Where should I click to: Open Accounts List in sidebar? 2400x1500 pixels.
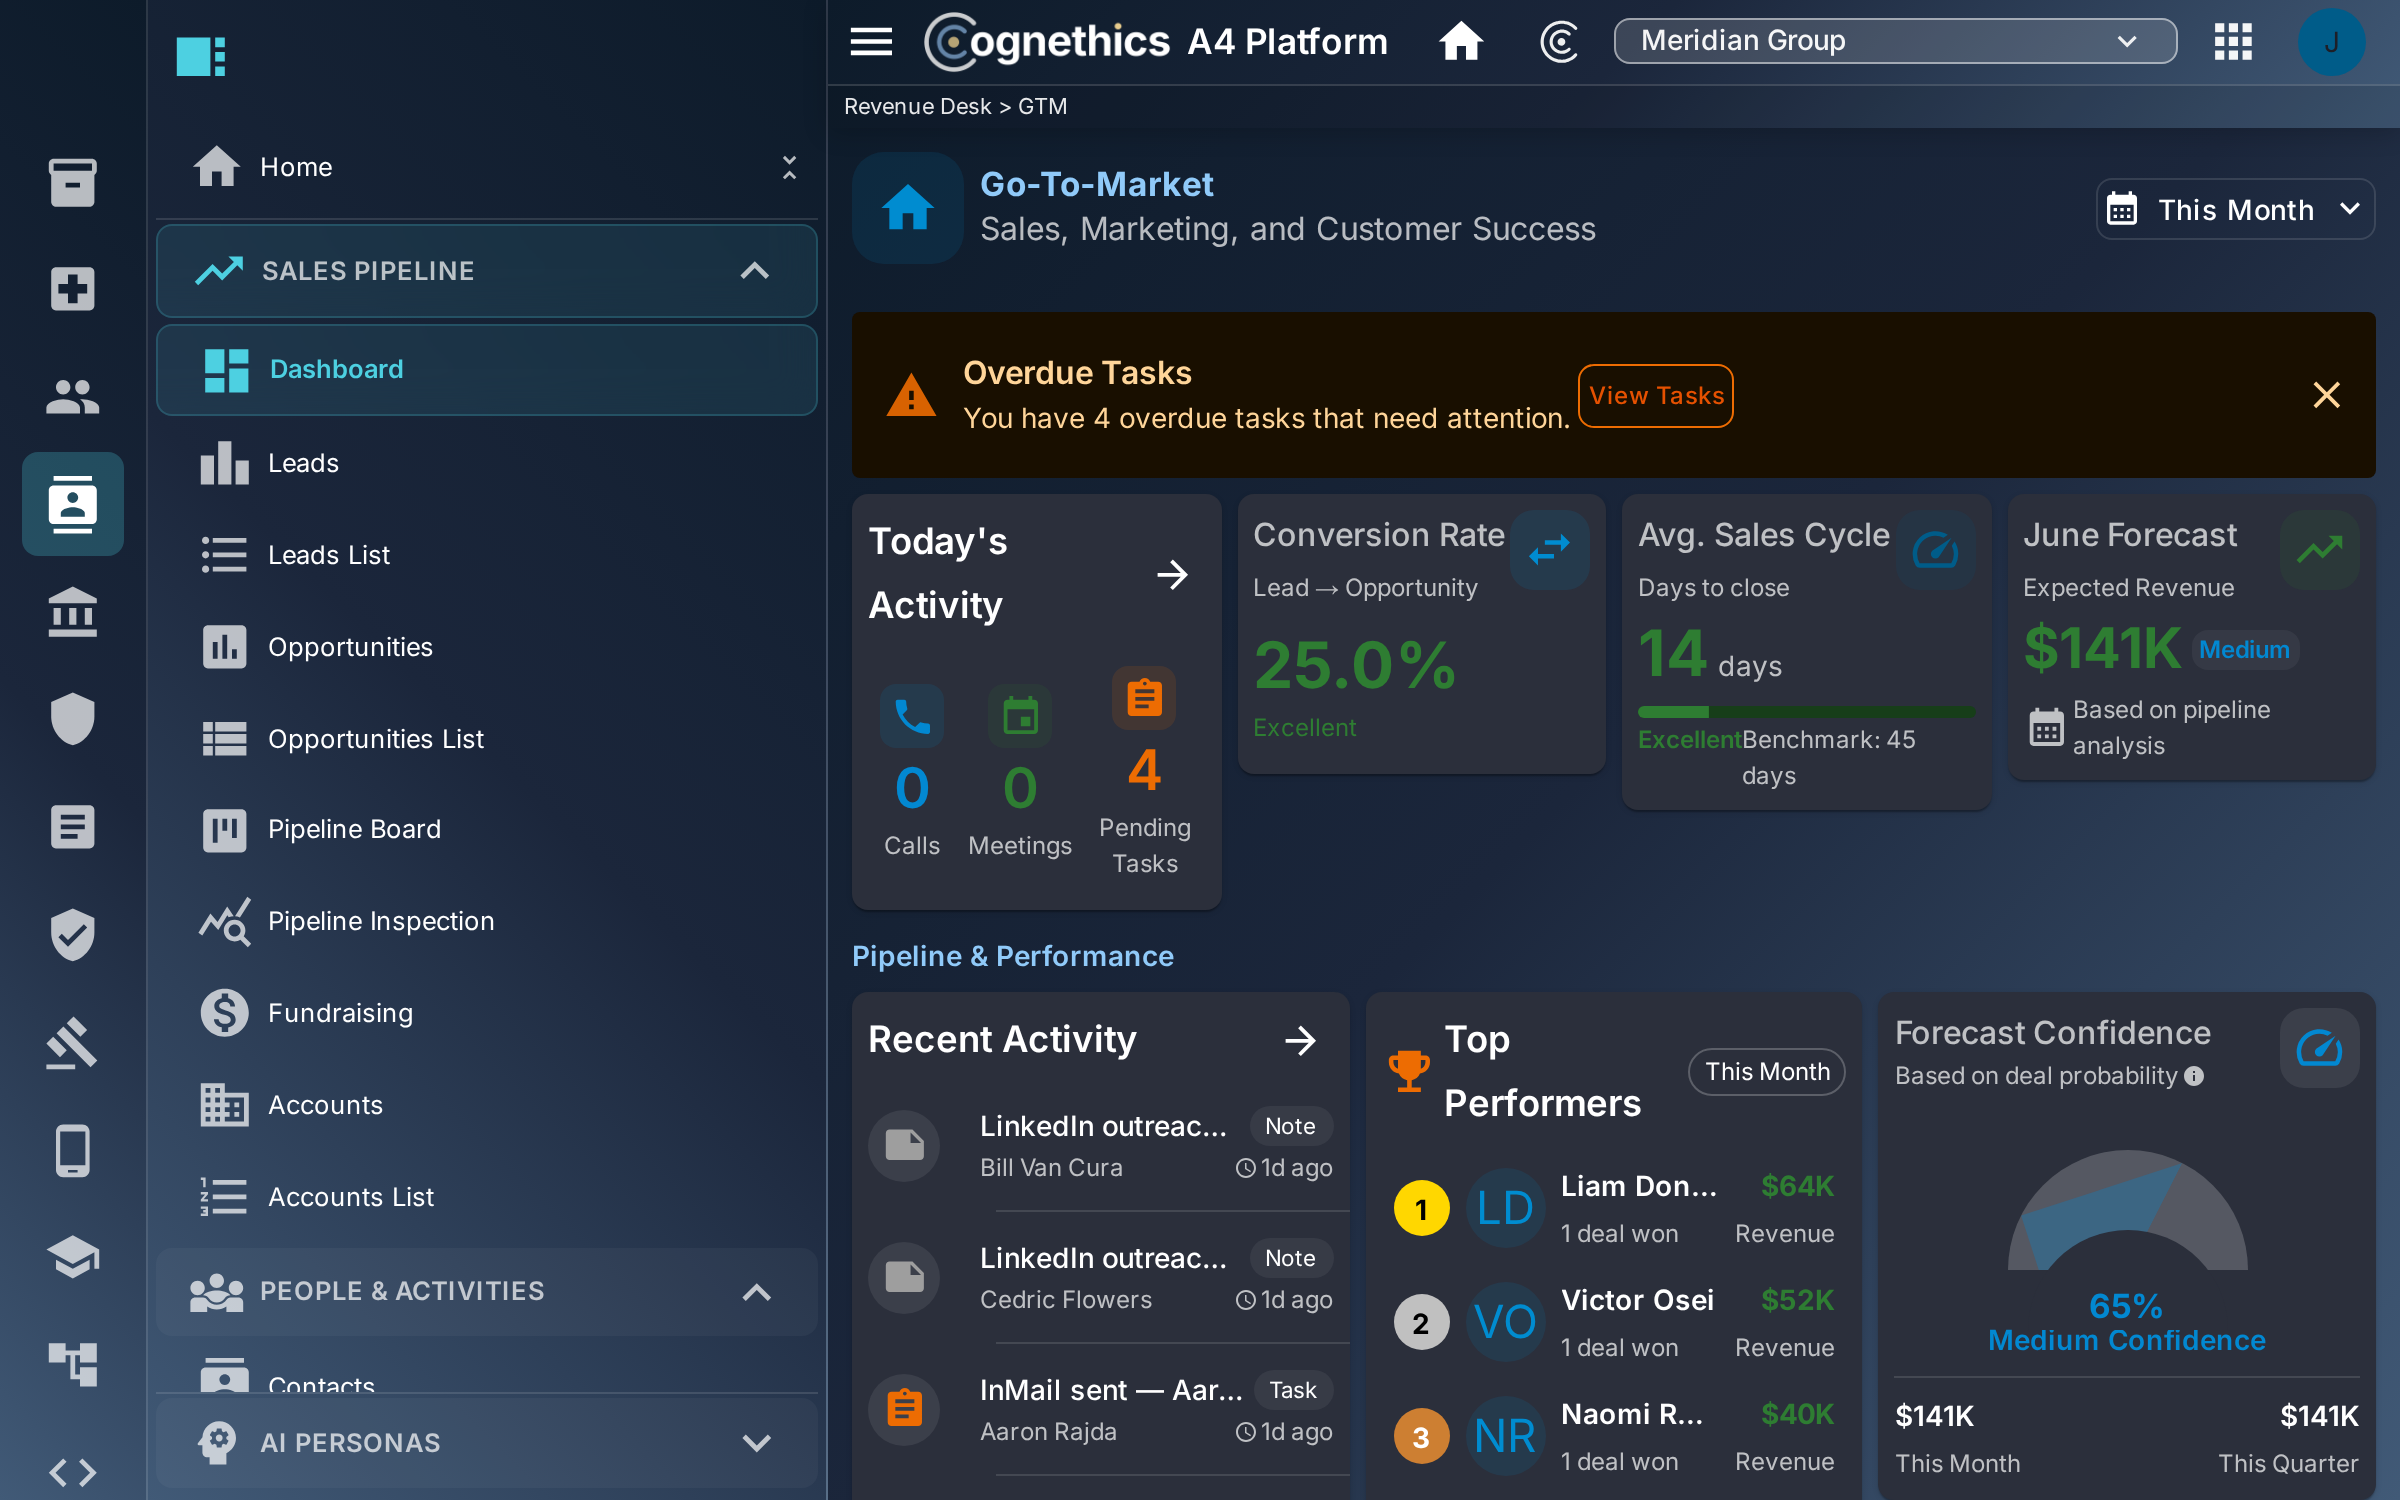click(487, 1197)
